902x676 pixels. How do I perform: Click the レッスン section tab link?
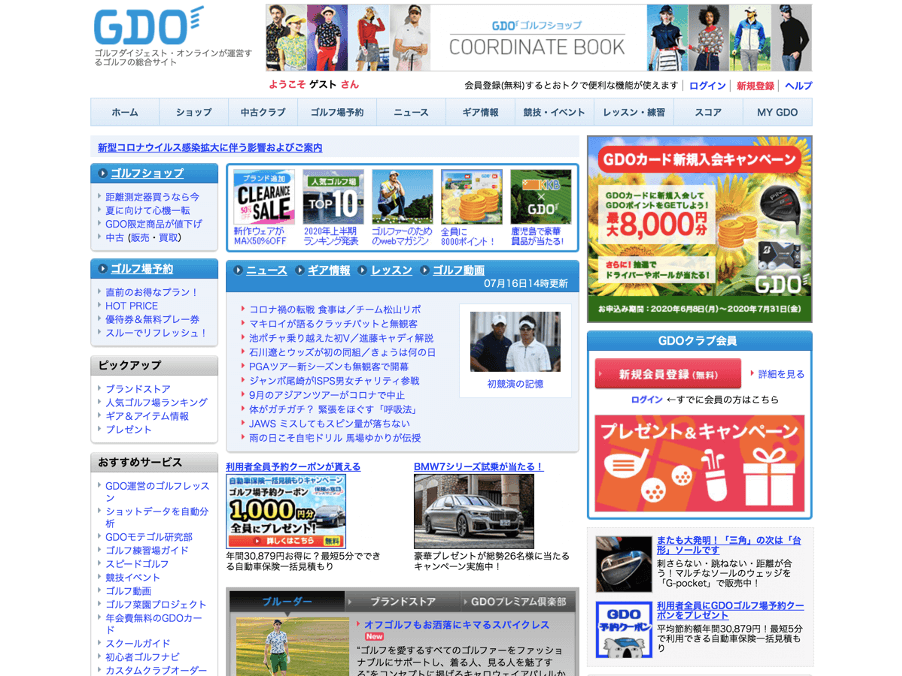391,270
